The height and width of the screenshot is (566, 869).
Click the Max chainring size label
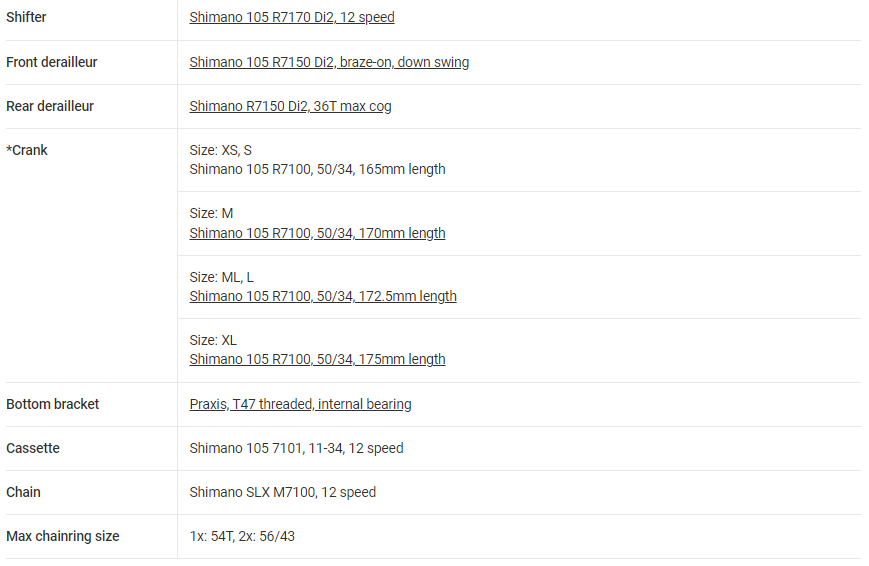click(63, 536)
